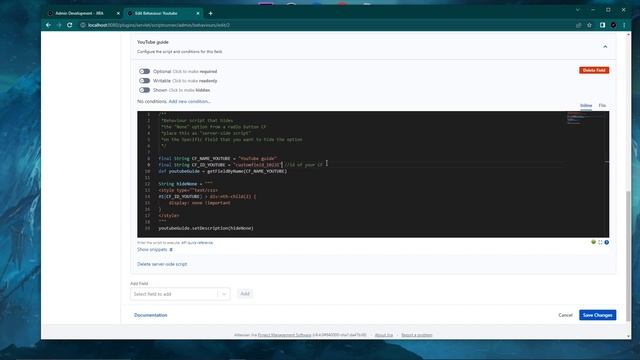This screenshot has height=360, width=640.
Task: Click the display: none !important code line
Action: pos(200,203)
